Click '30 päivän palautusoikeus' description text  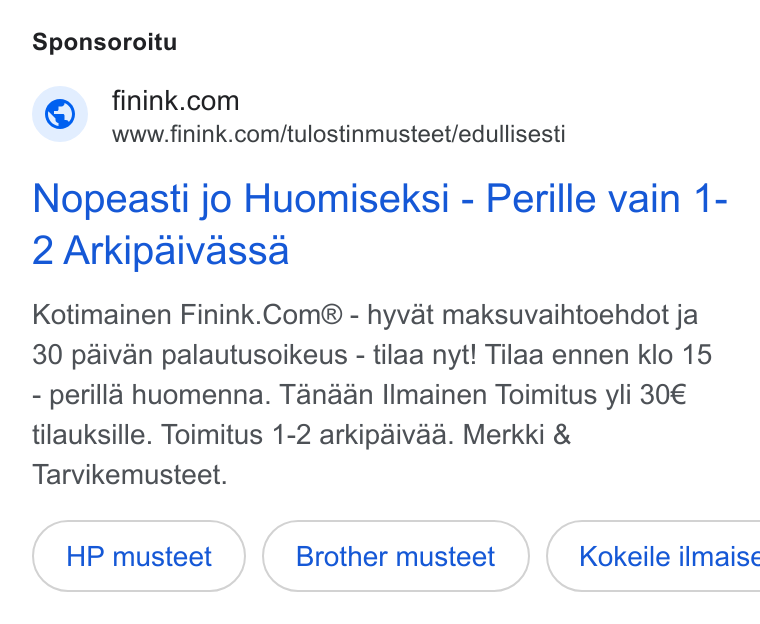click(190, 355)
